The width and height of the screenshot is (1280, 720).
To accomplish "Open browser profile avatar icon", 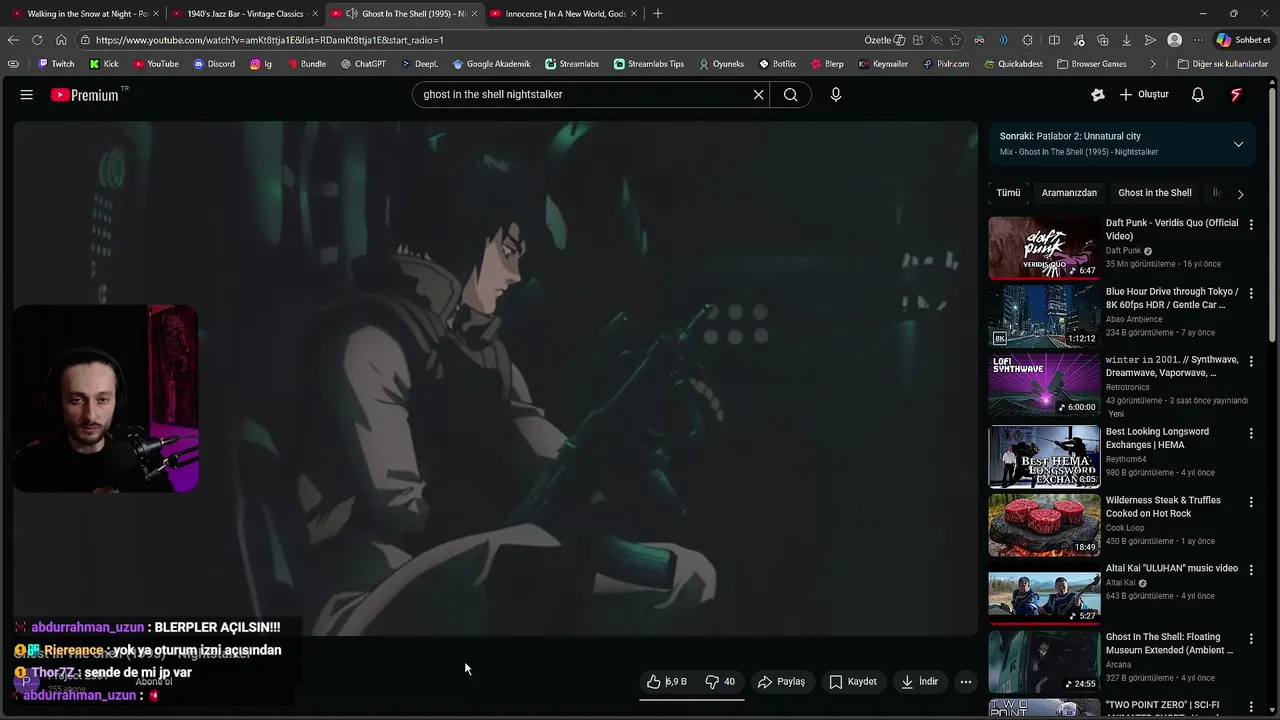I will pyautogui.click(x=1174, y=40).
